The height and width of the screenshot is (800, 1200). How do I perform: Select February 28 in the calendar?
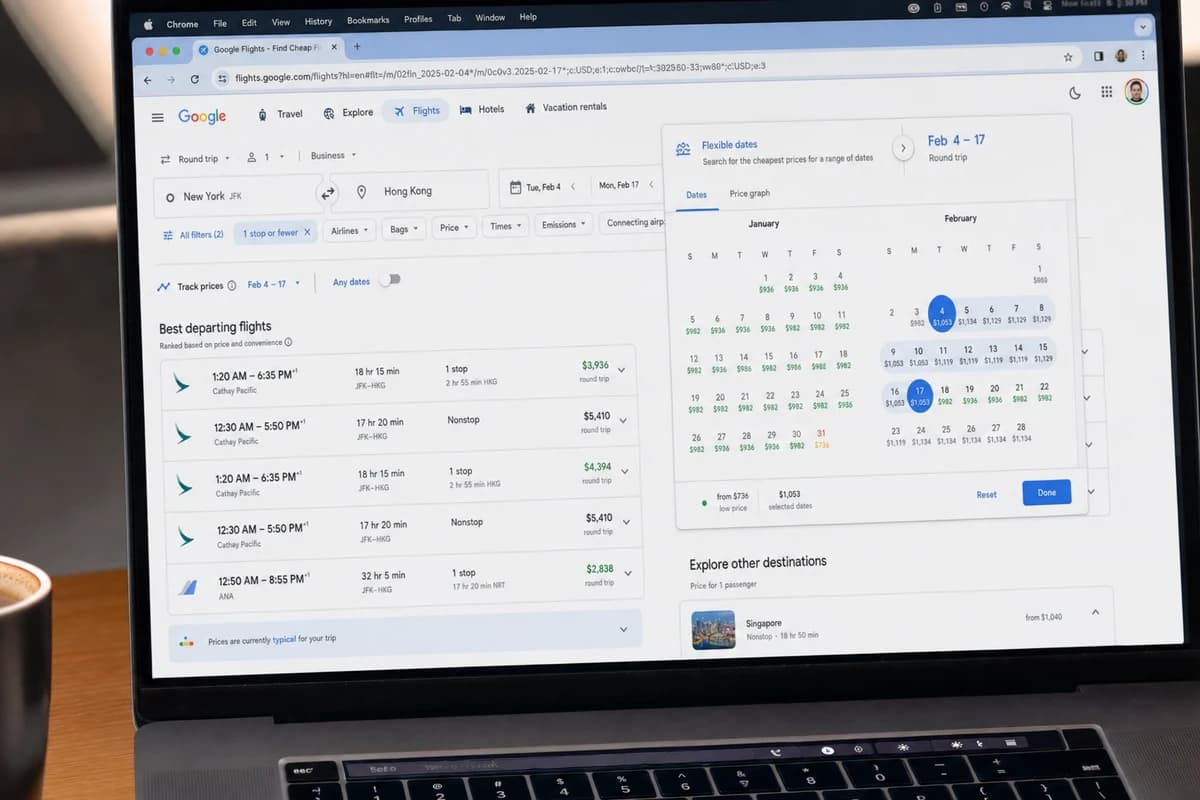point(1021,433)
